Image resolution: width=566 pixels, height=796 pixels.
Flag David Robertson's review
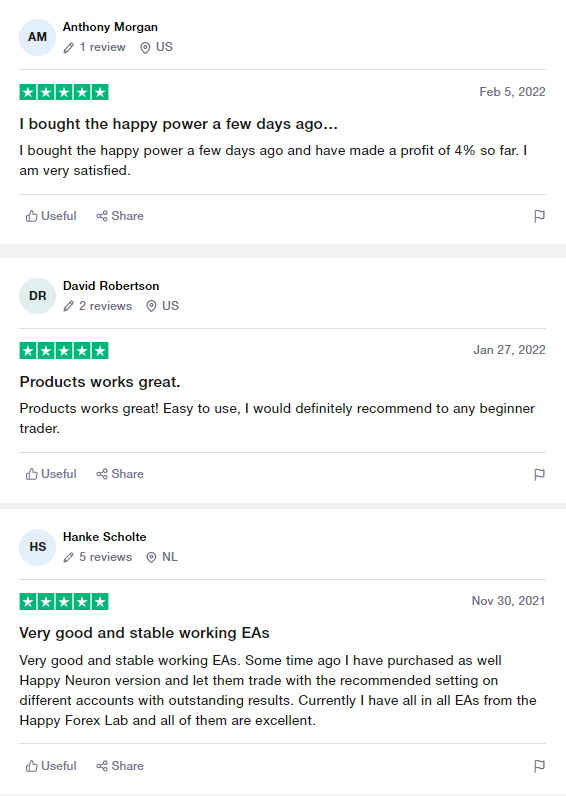(539, 474)
